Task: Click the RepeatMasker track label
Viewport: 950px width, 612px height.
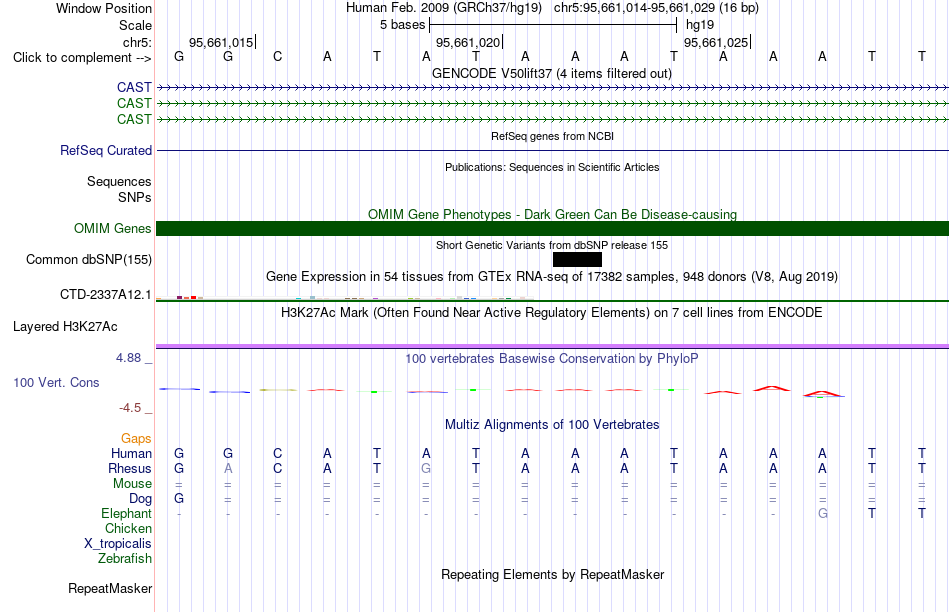Action: [x=110, y=588]
